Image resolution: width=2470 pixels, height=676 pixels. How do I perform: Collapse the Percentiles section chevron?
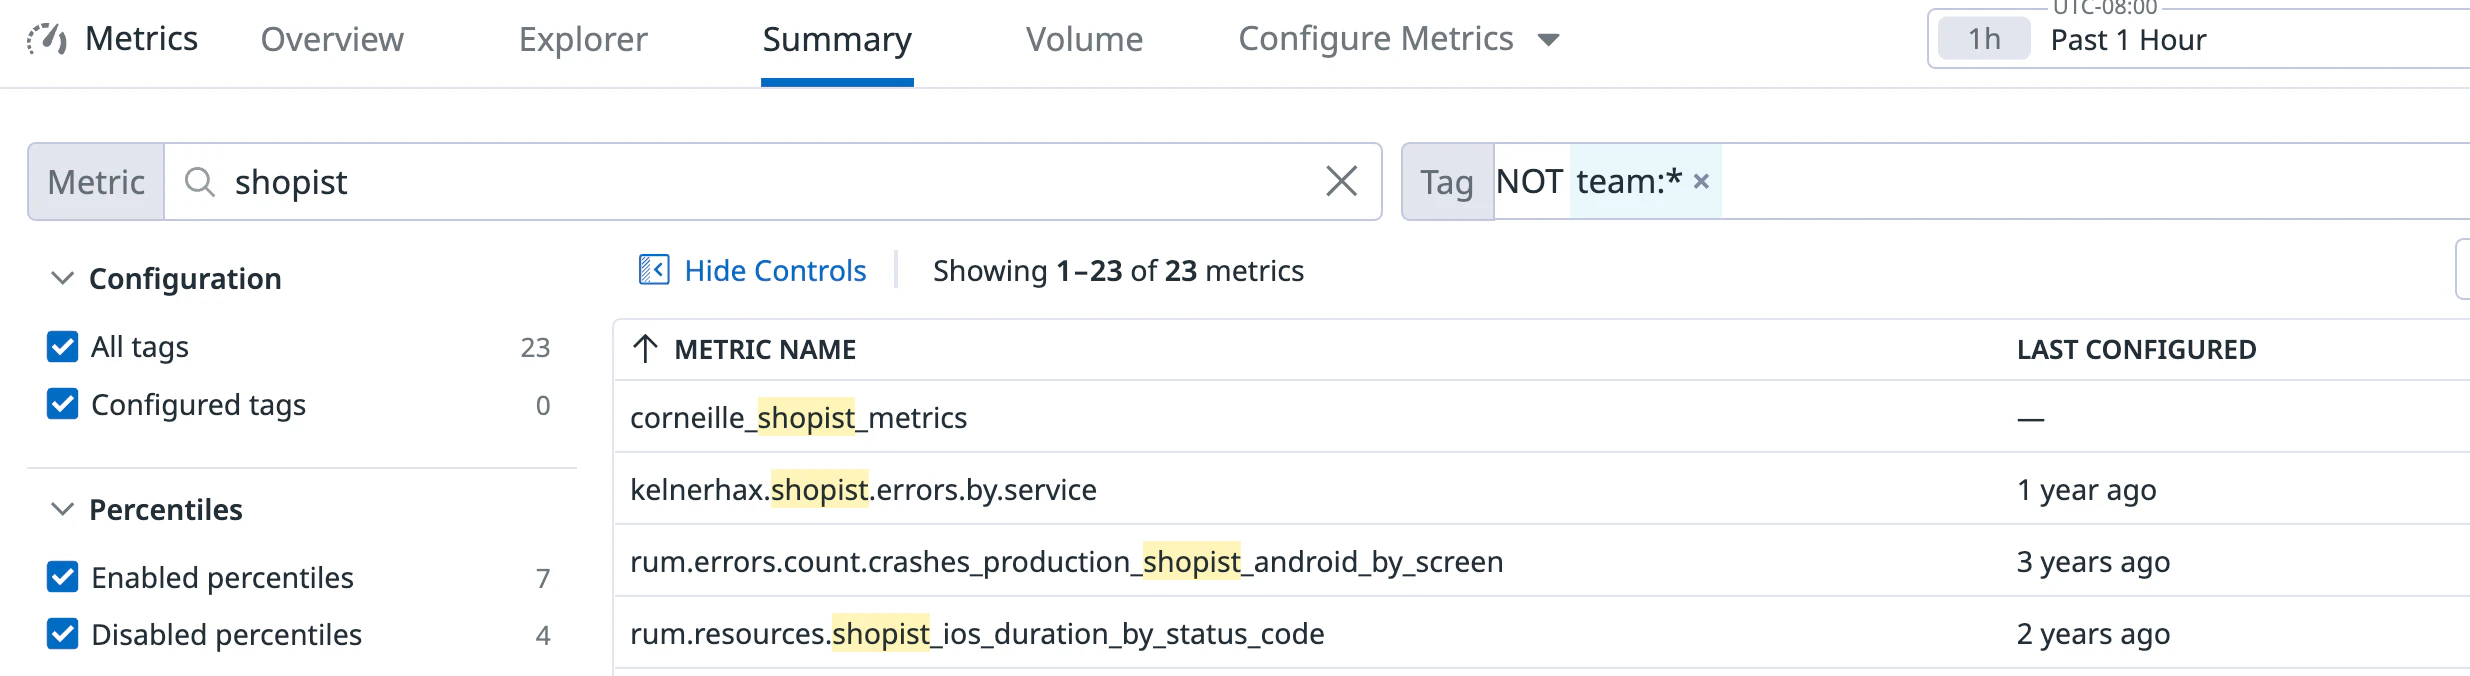pos(62,509)
